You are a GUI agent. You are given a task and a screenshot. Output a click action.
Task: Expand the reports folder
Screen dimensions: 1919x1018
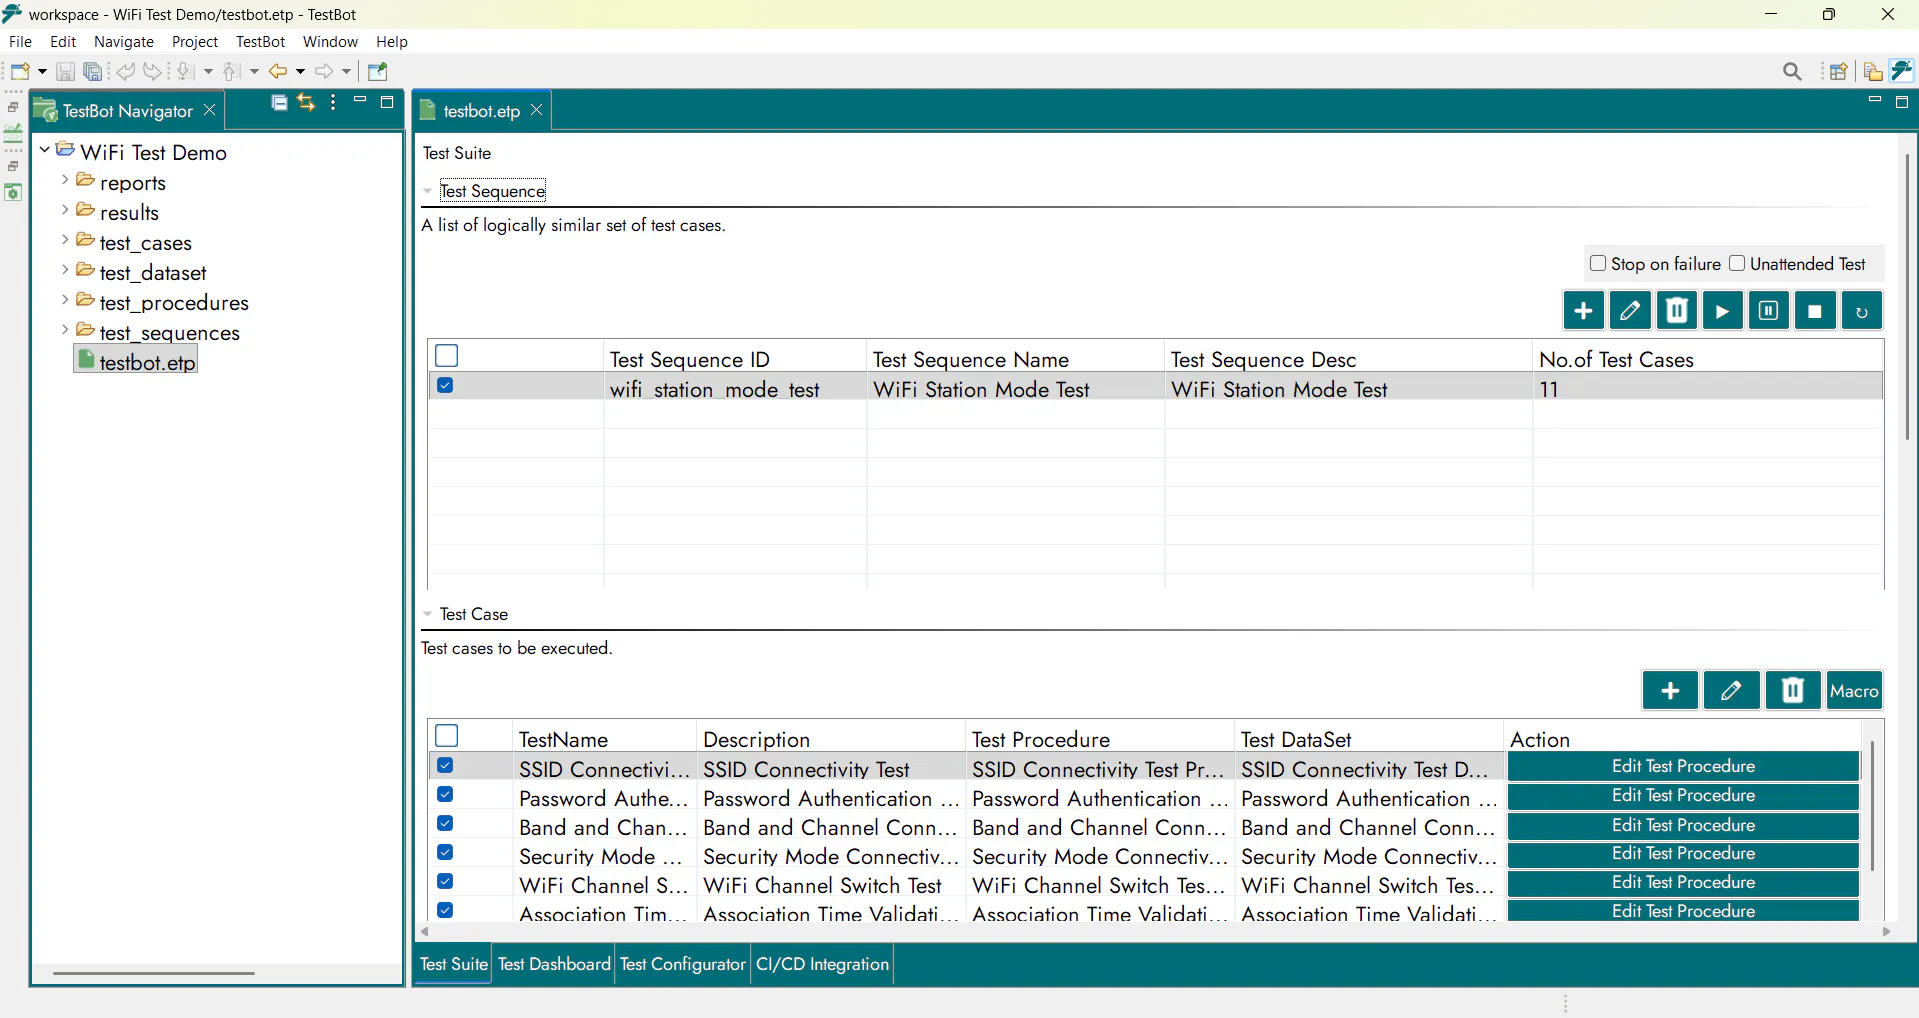pyautogui.click(x=65, y=180)
